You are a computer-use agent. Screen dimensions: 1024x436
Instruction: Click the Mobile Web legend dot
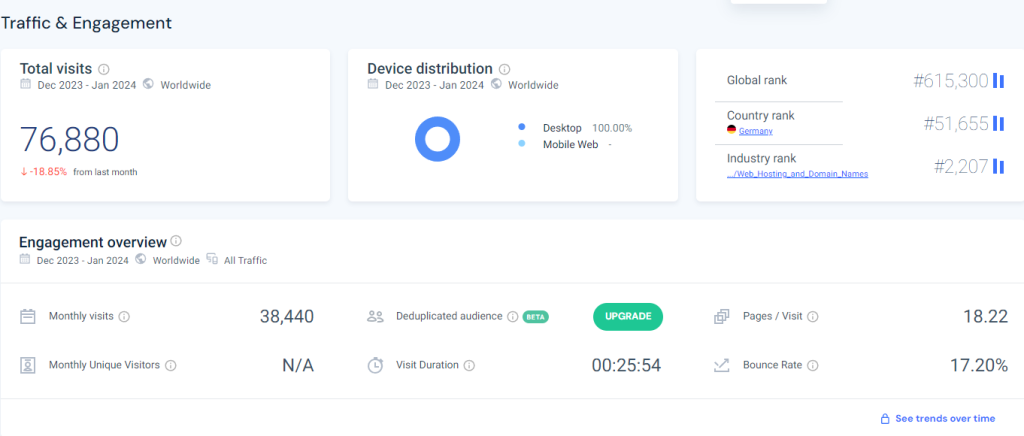[522, 145]
